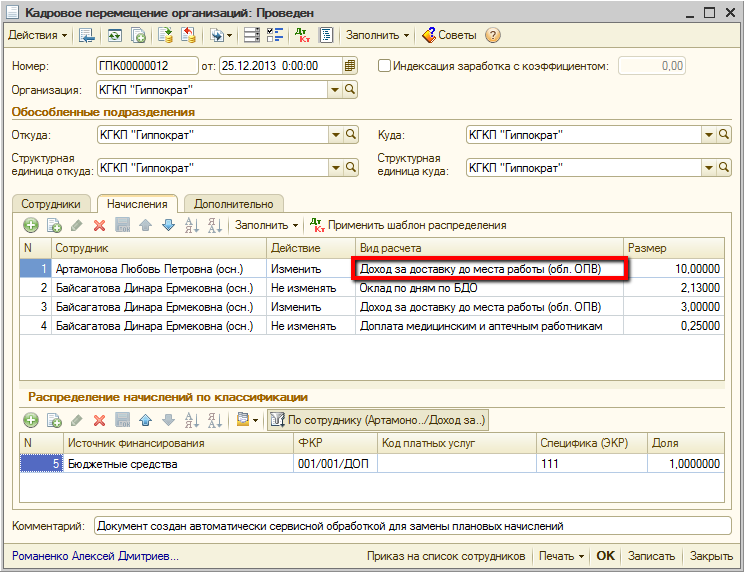Move the accrual row down with the arrow

coord(167,226)
